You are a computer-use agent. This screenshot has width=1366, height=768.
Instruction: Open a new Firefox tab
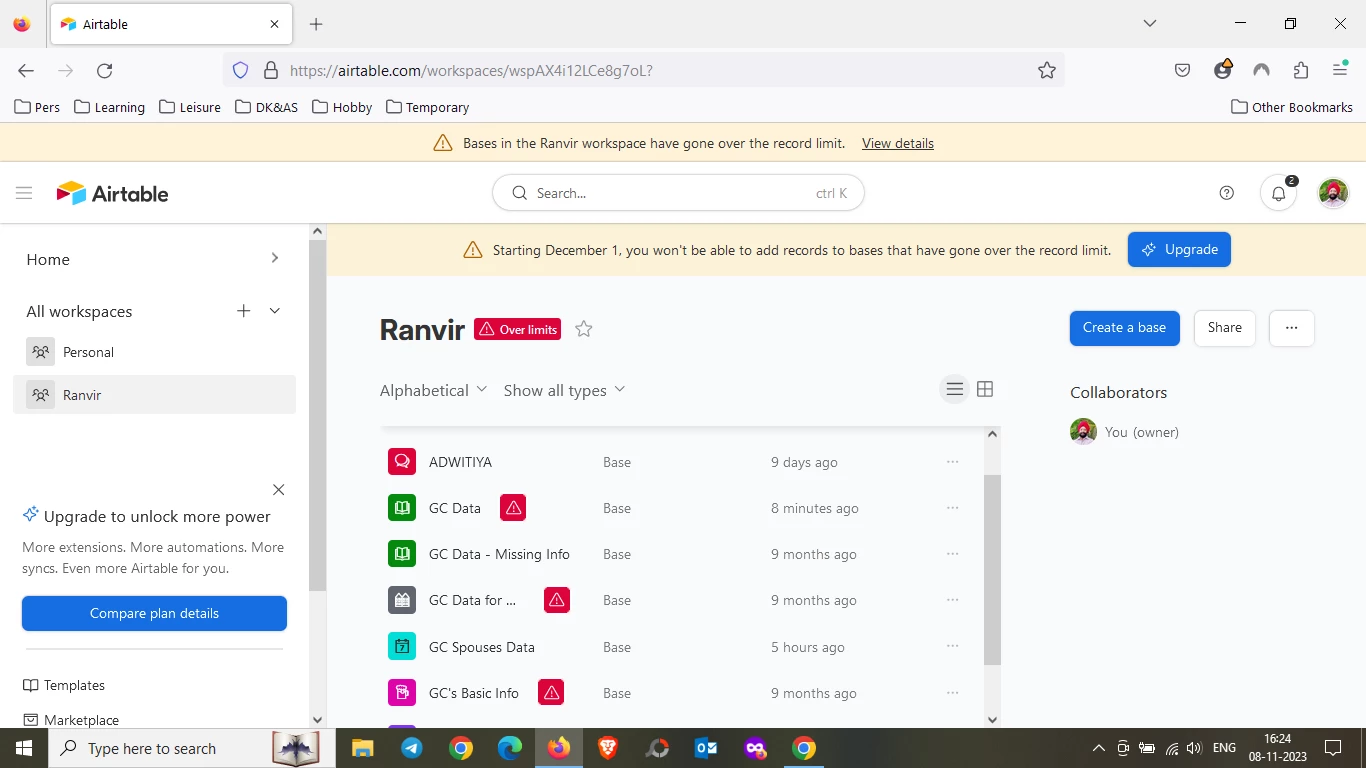(316, 24)
